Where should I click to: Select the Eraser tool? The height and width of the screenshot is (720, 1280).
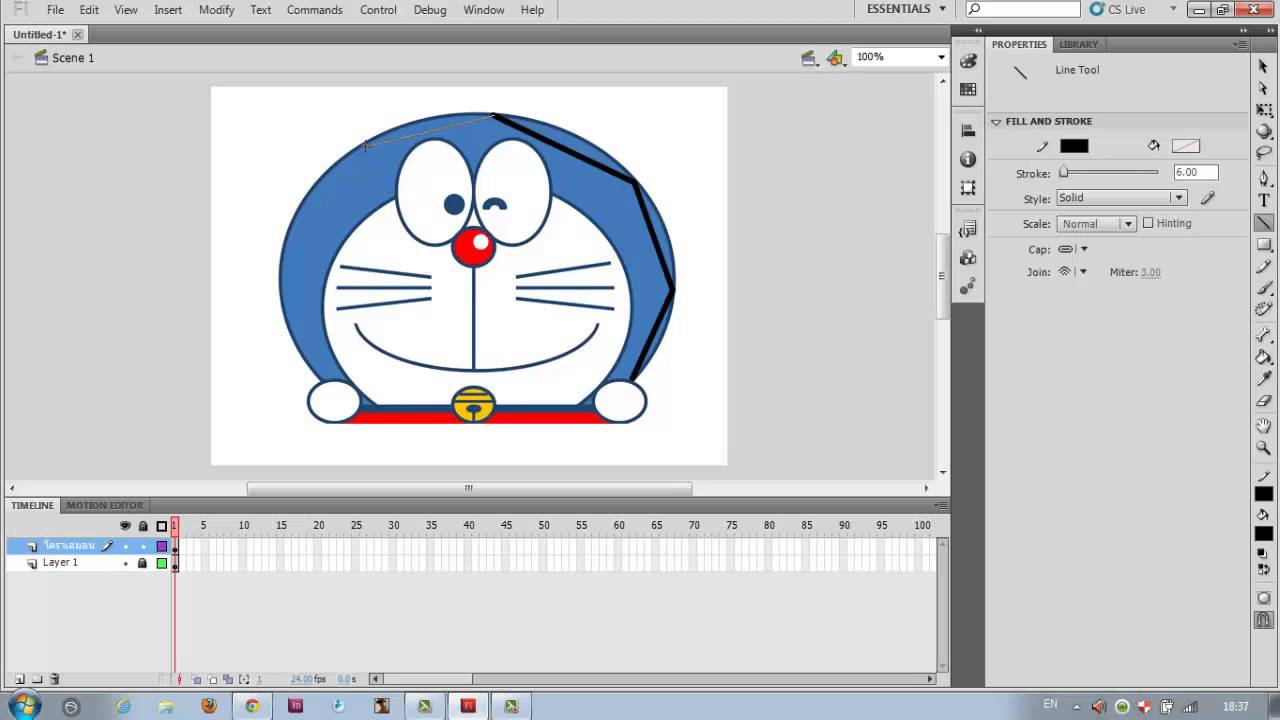(1264, 402)
